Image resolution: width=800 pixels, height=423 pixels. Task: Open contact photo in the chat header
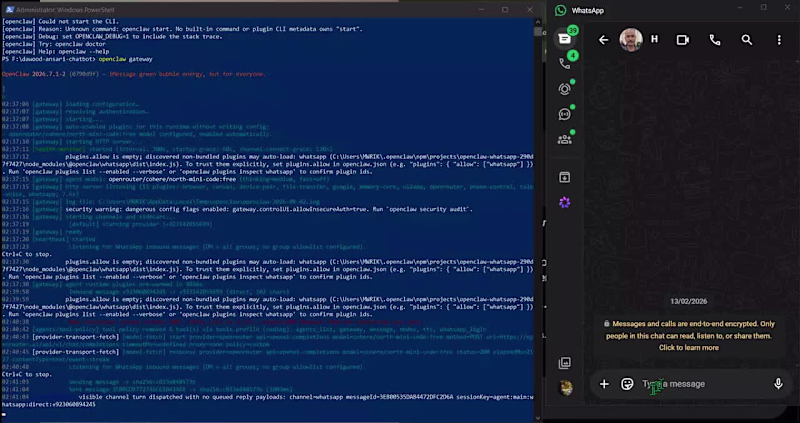(631, 40)
